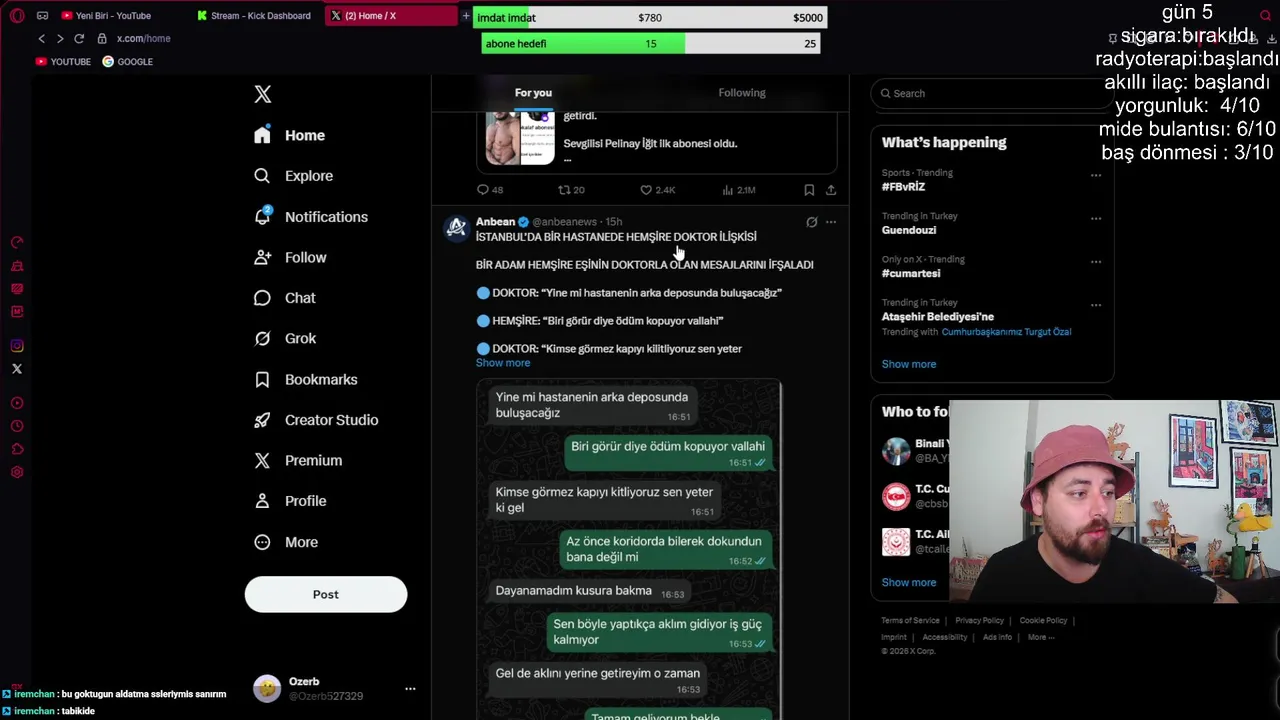This screenshot has height=720, width=1280.
Task: Switch to the Stream - Kick Dashboard tab
Action: 255,16
